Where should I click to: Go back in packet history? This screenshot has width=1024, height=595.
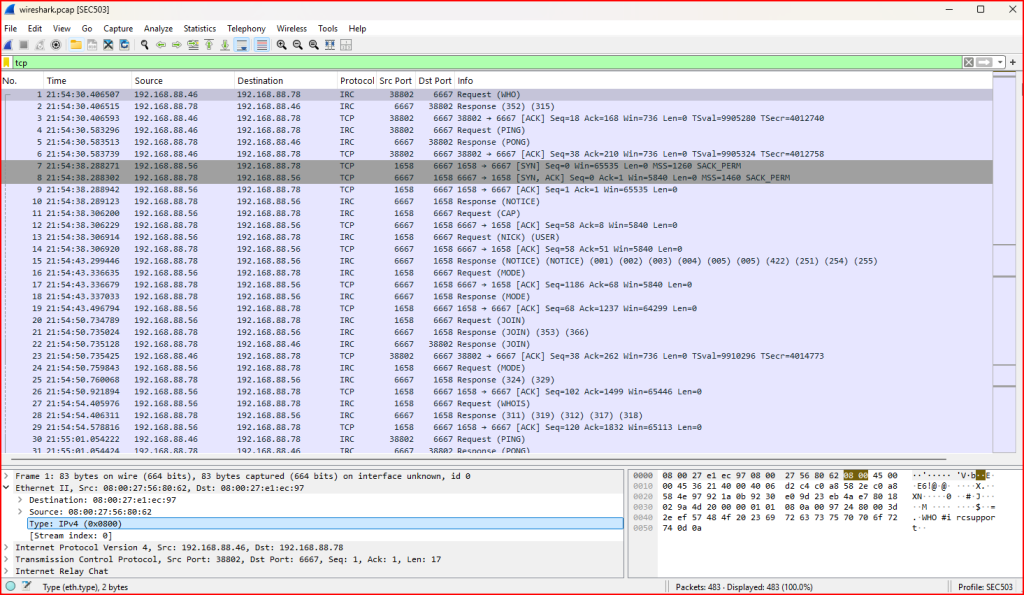click(161, 45)
